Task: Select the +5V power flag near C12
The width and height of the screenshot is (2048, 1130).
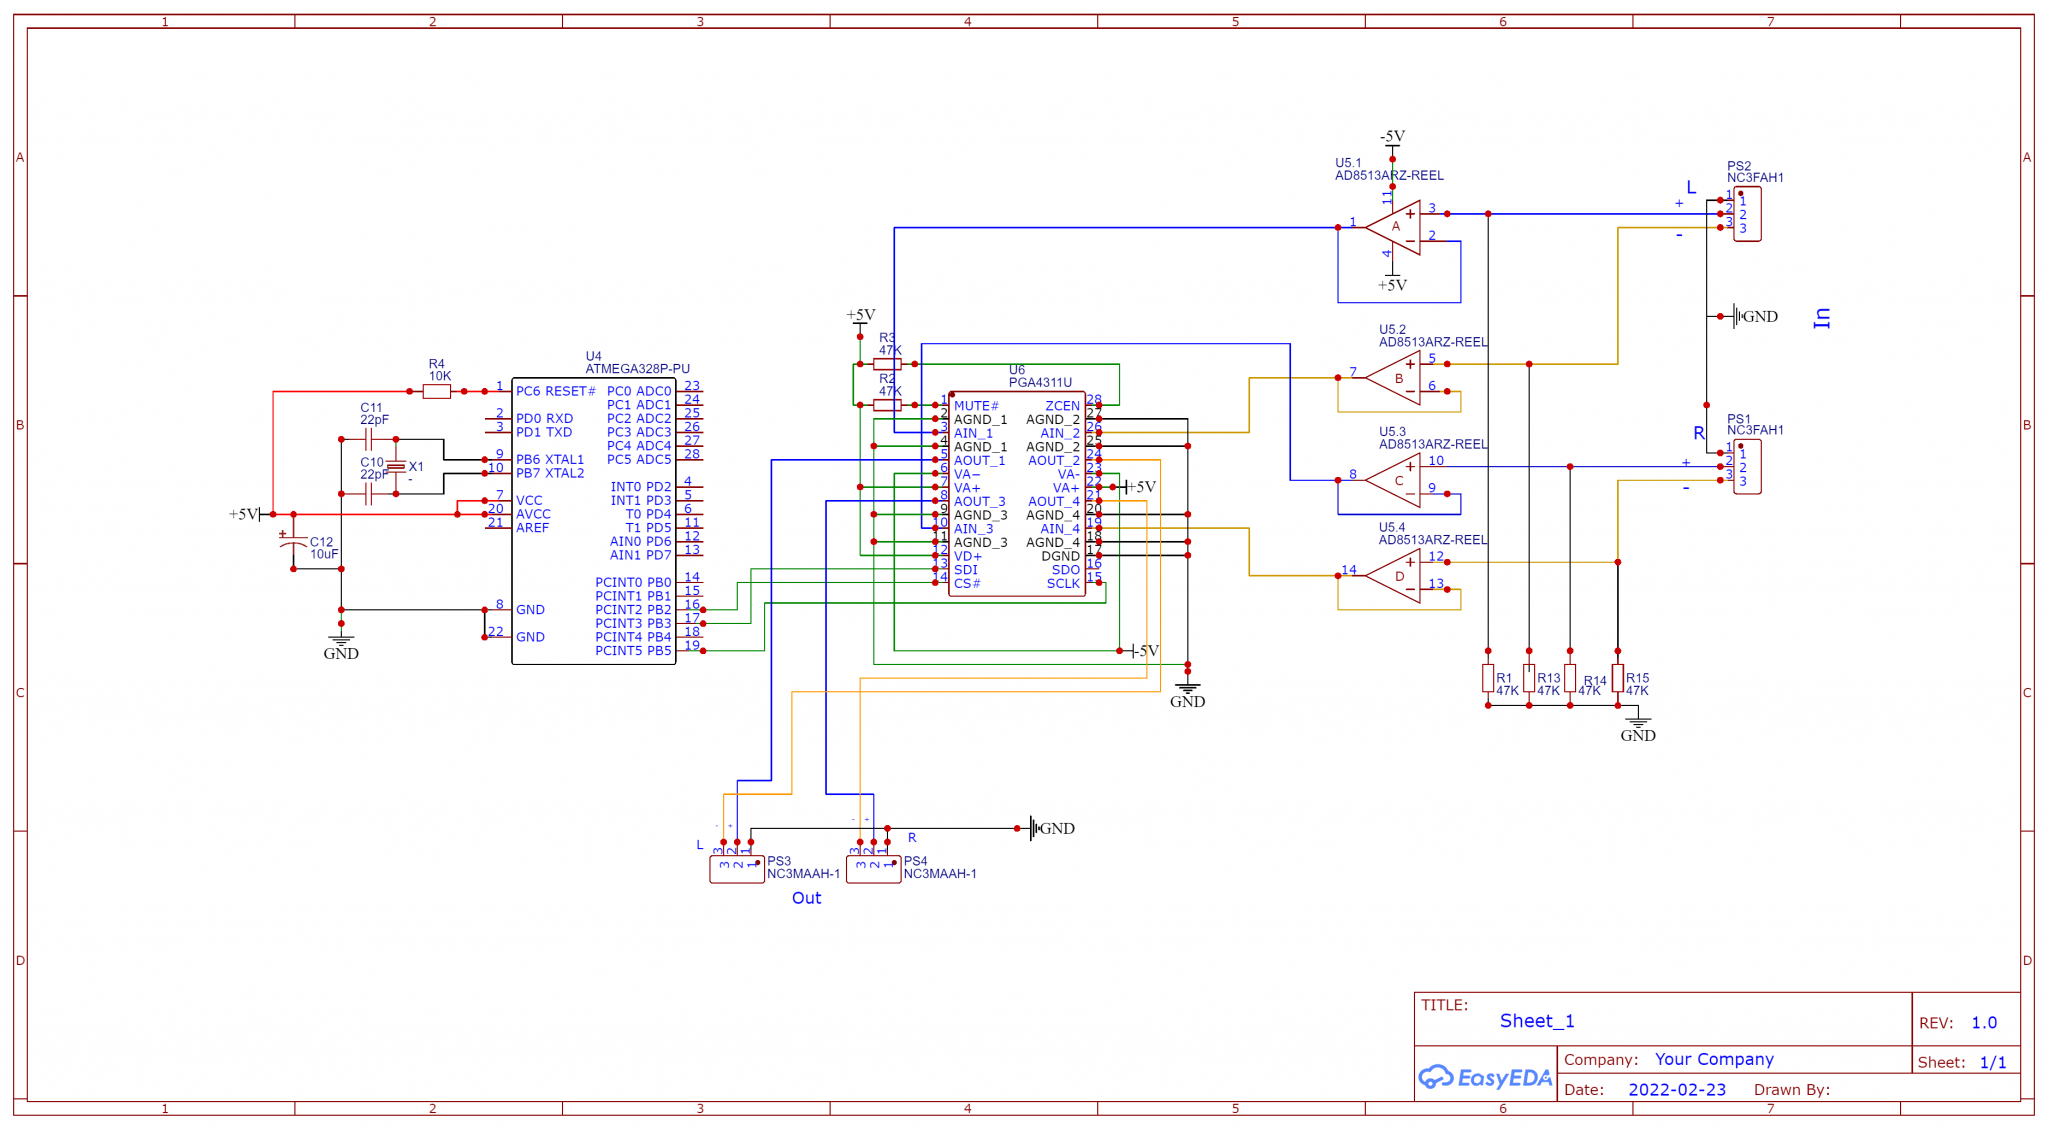Action: (x=246, y=514)
